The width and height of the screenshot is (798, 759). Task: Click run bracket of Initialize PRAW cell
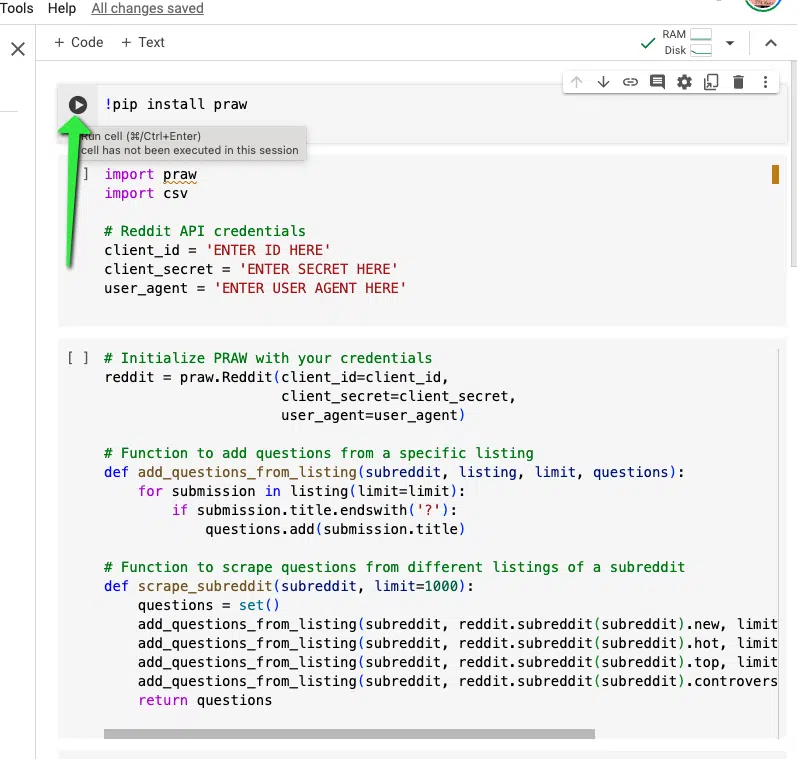[78, 358]
